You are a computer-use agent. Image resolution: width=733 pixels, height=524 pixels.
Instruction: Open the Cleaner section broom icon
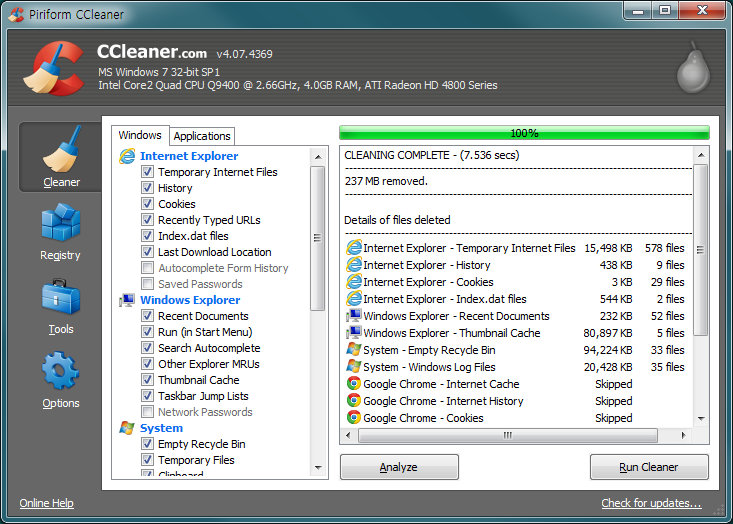(61, 150)
